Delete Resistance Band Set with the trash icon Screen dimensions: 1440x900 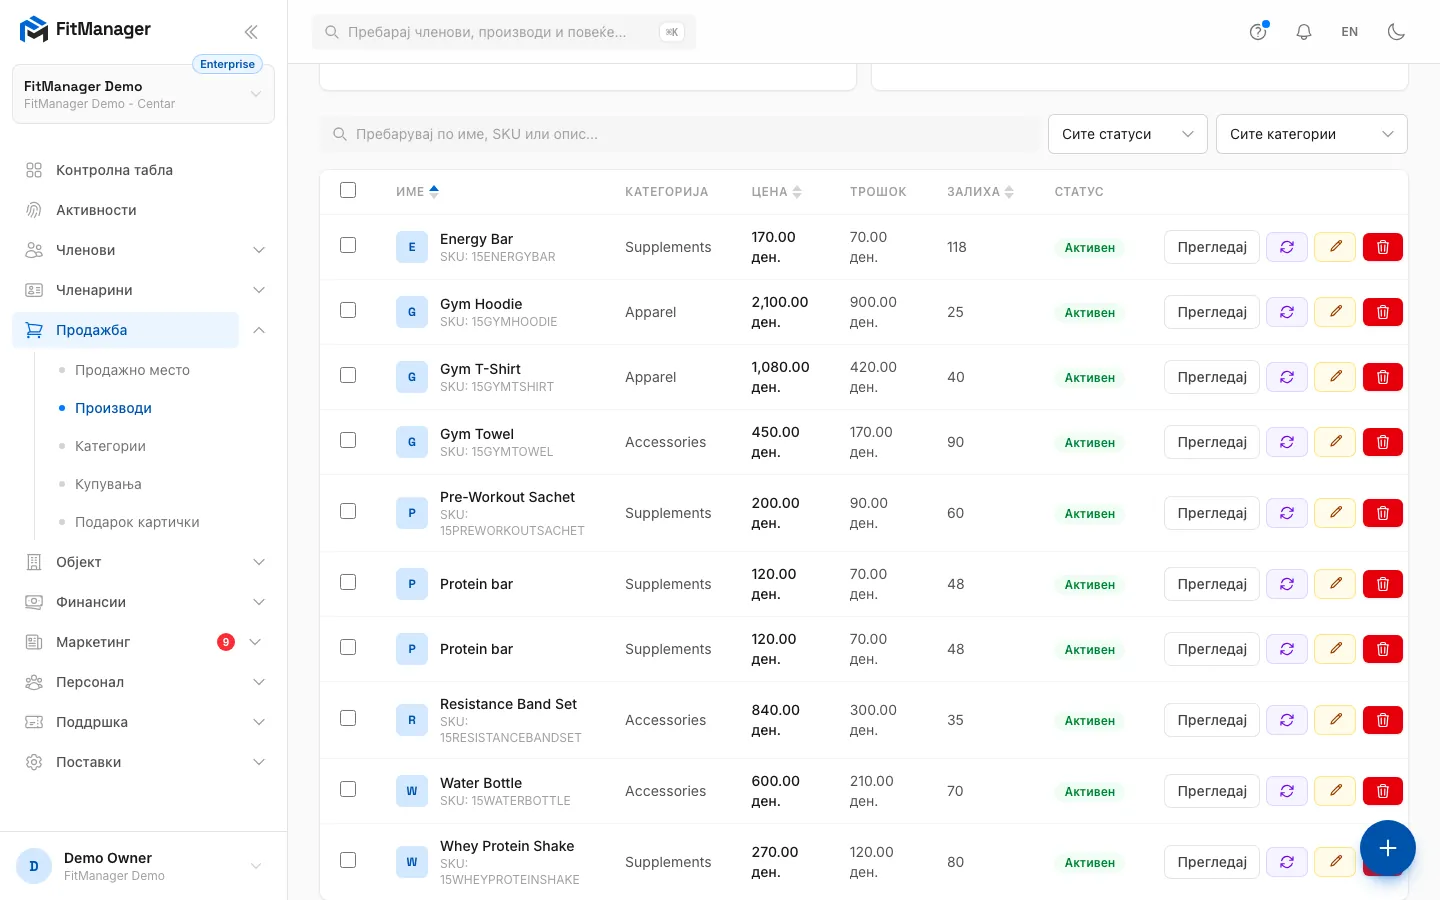pyautogui.click(x=1383, y=720)
